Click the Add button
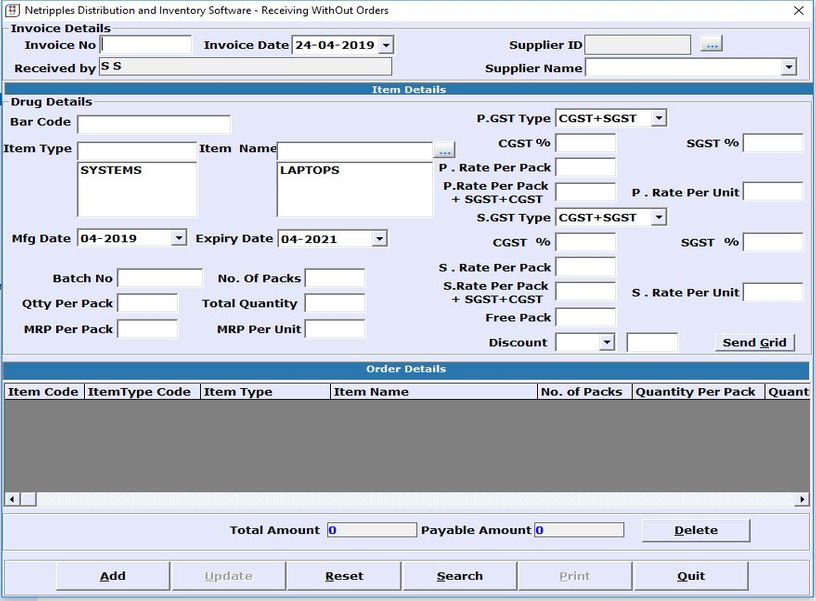The width and height of the screenshot is (816, 601). tap(113, 576)
